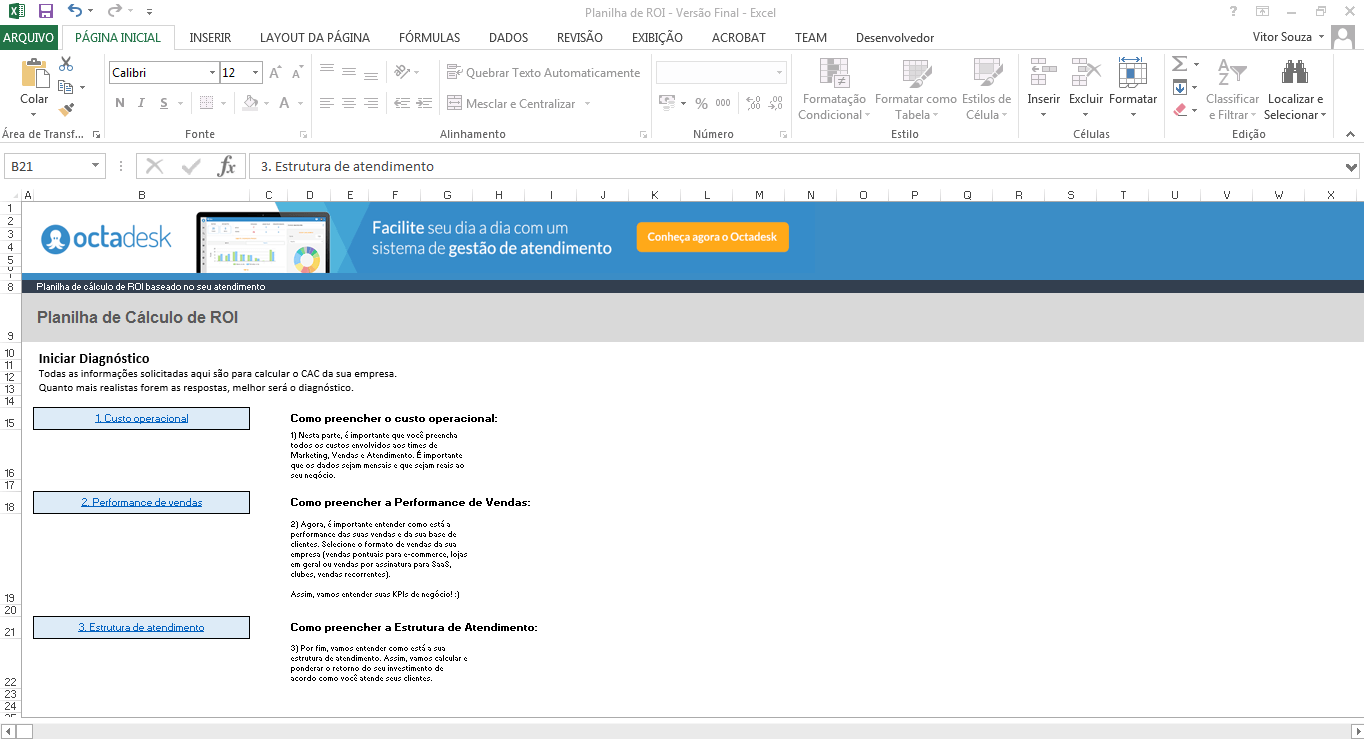Image resolution: width=1364 pixels, height=744 pixels.
Task: Decrease font size with smaller A icon
Action: pos(298,73)
